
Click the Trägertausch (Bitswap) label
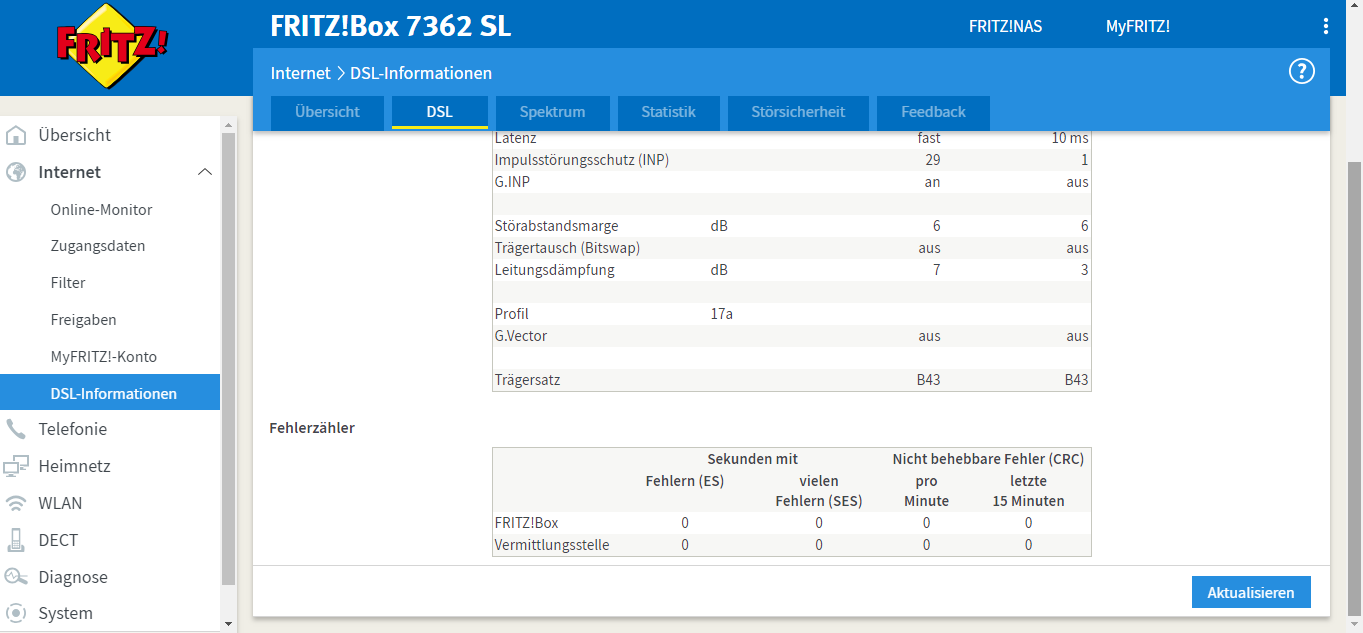tap(567, 248)
